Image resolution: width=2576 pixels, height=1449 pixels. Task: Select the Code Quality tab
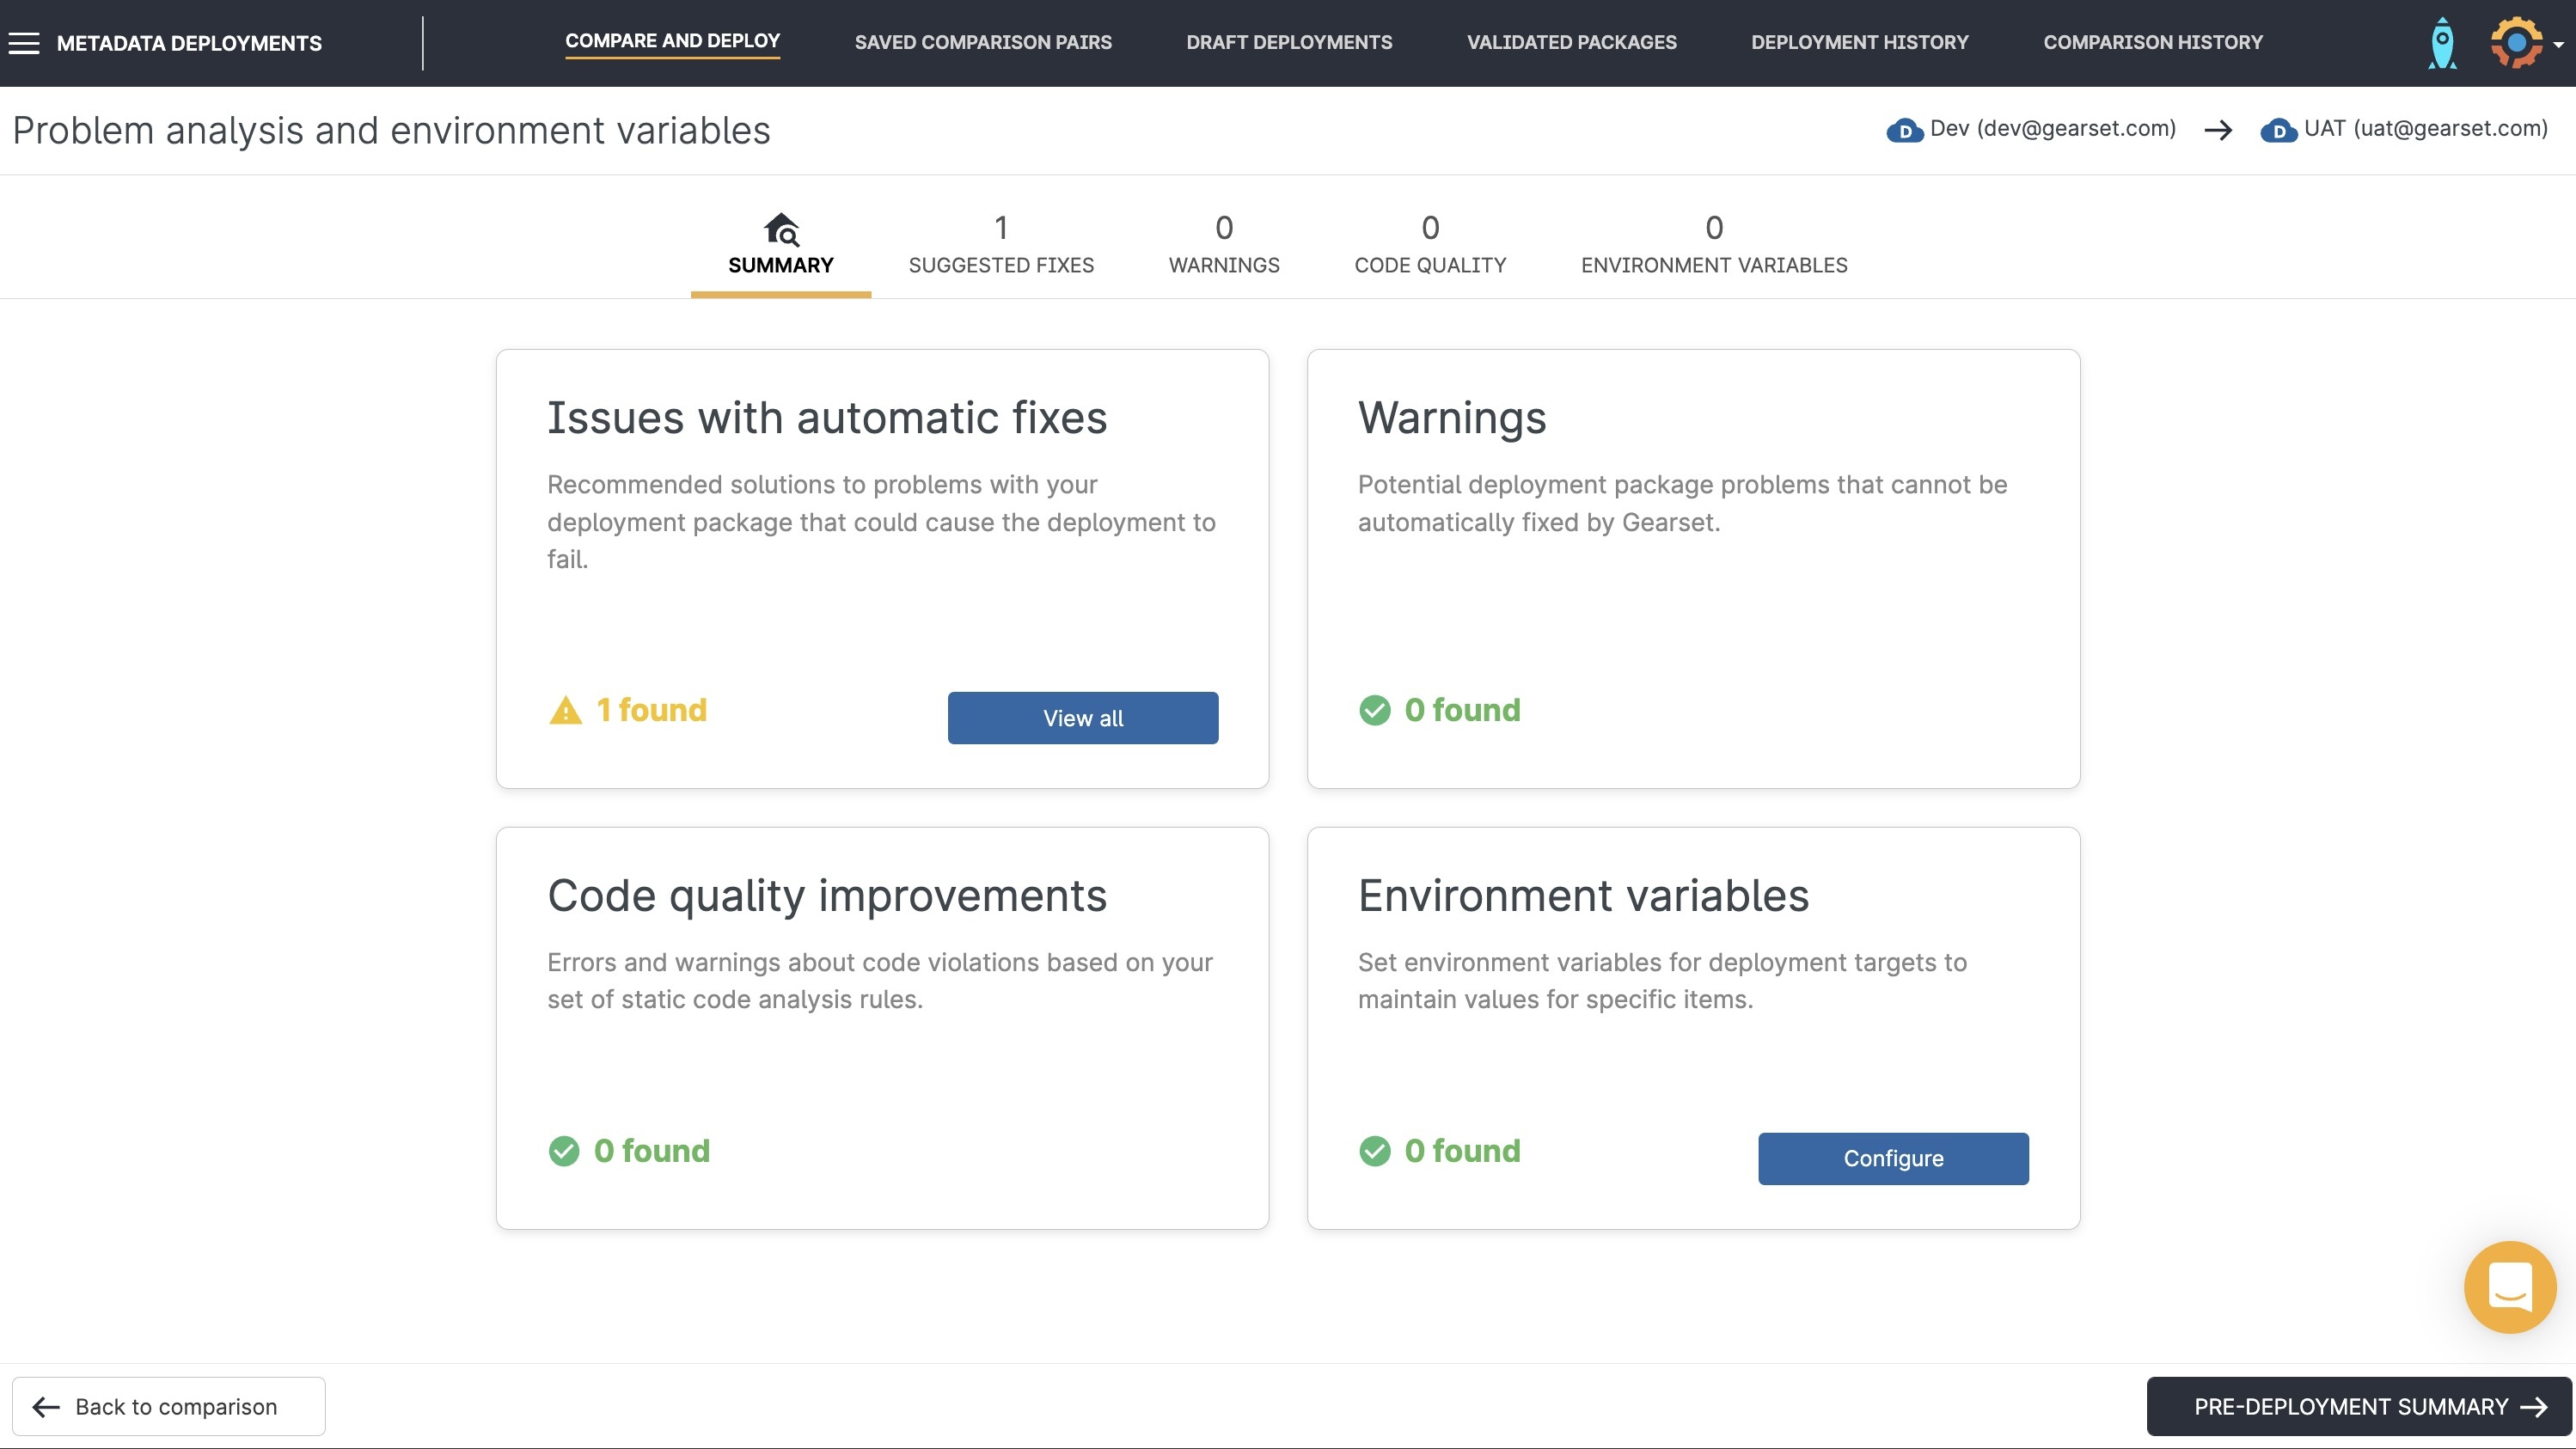click(x=1430, y=245)
